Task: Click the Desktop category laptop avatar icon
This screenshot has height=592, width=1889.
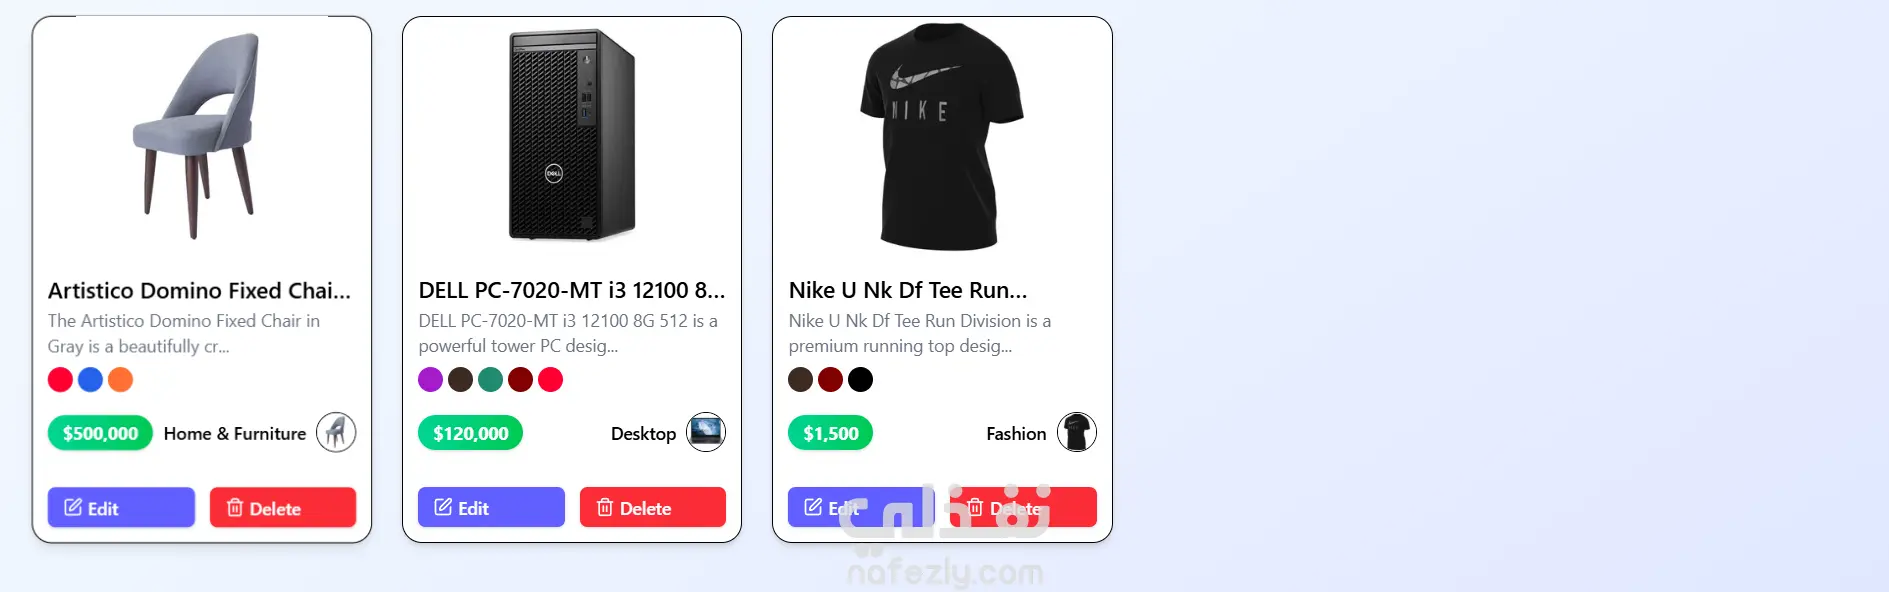Action: pos(706,432)
